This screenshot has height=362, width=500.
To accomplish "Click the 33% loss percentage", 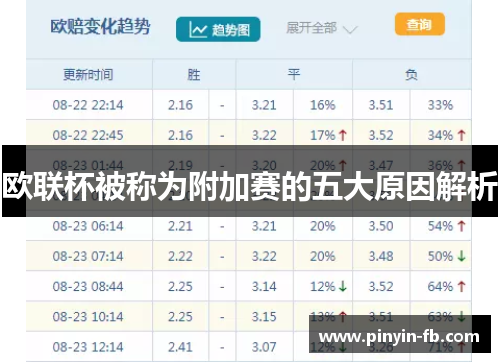I will (x=440, y=105).
